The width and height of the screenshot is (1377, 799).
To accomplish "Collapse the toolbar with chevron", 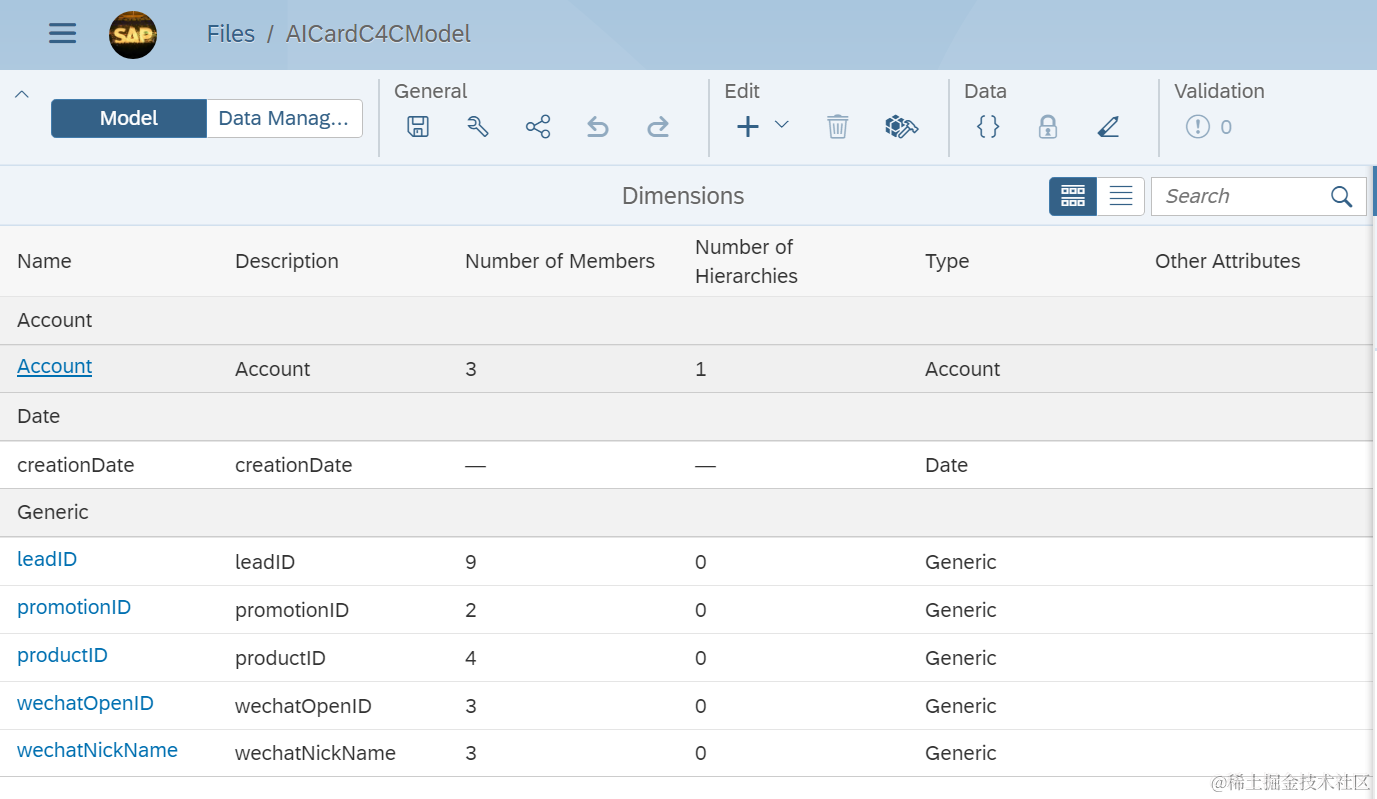I will (22, 95).
